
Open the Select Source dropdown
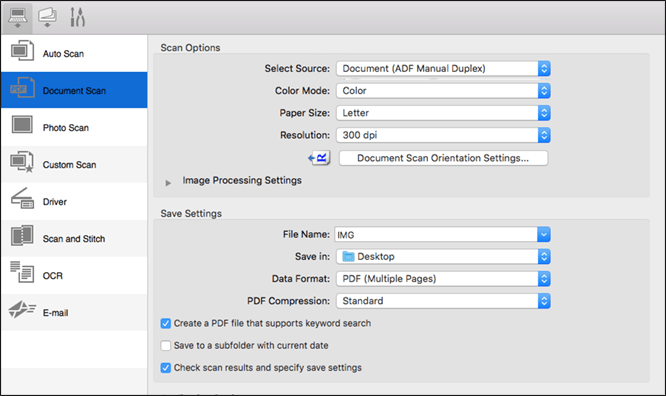pos(443,68)
